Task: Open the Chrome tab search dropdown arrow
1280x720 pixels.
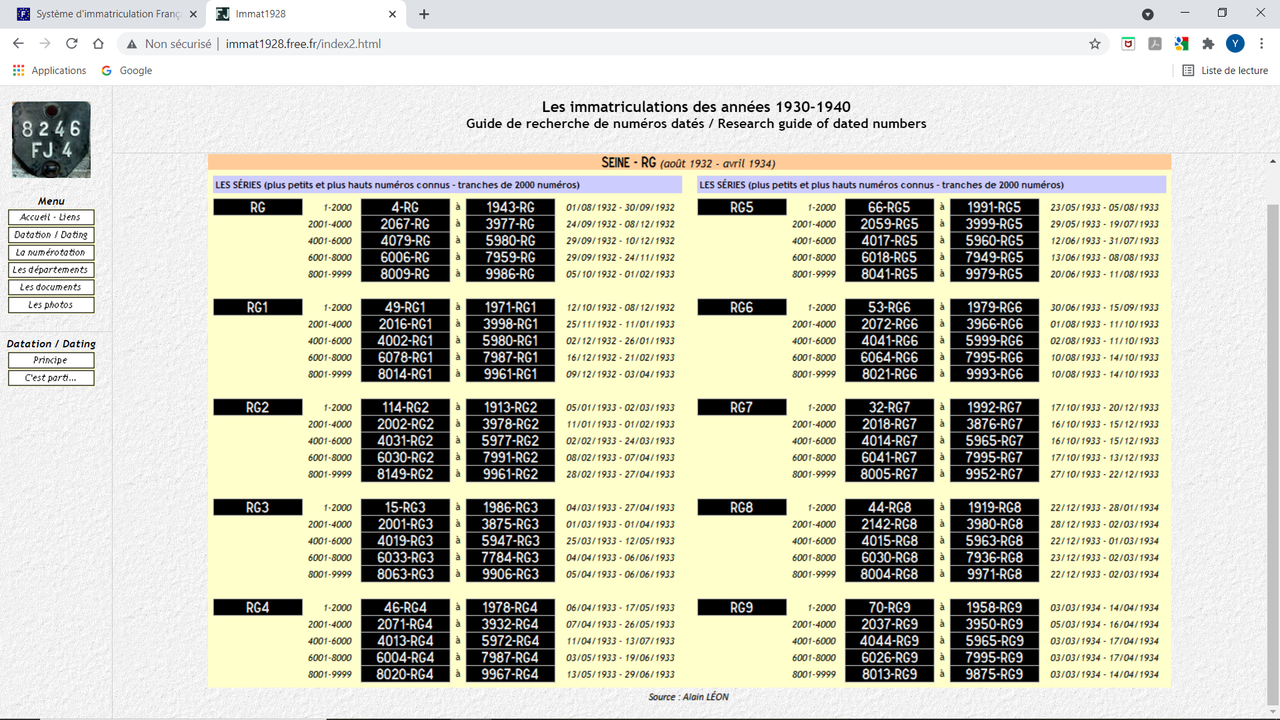Action: (1148, 14)
